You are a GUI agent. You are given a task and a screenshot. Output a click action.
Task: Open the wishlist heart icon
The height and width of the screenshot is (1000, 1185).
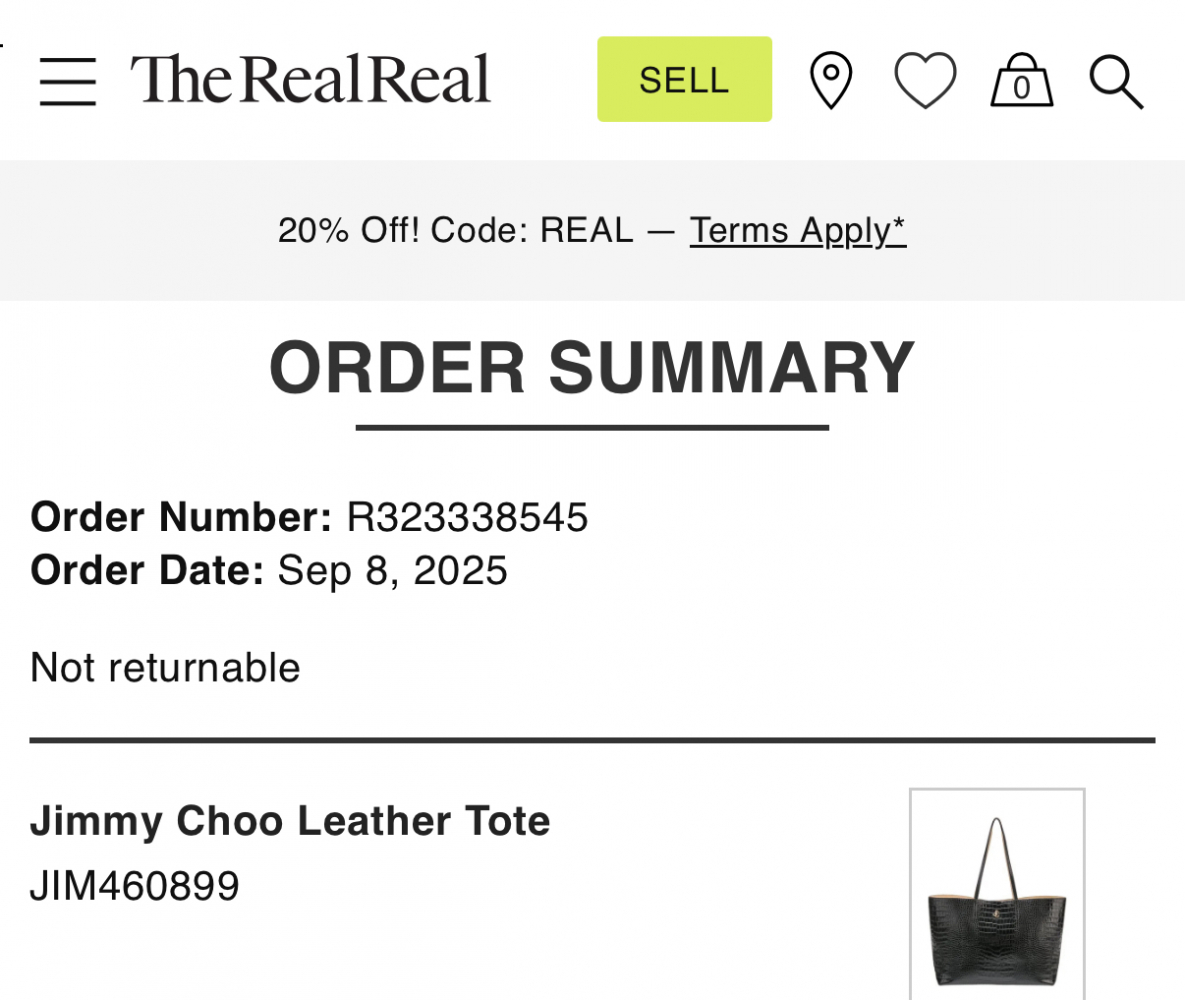(x=925, y=80)
